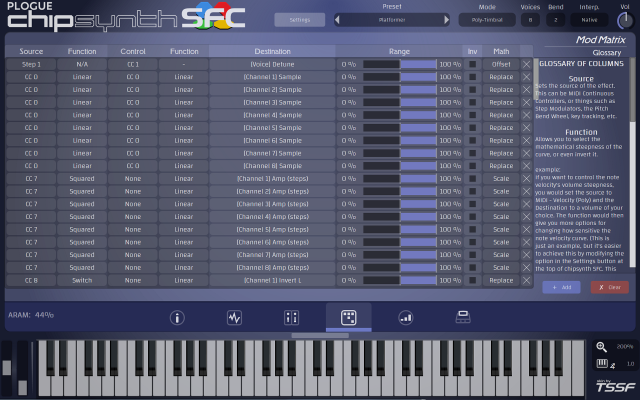Remove the [Channel 3] Amp (steps) row
This screenshot has width=640, height=400.
point(527,204)
